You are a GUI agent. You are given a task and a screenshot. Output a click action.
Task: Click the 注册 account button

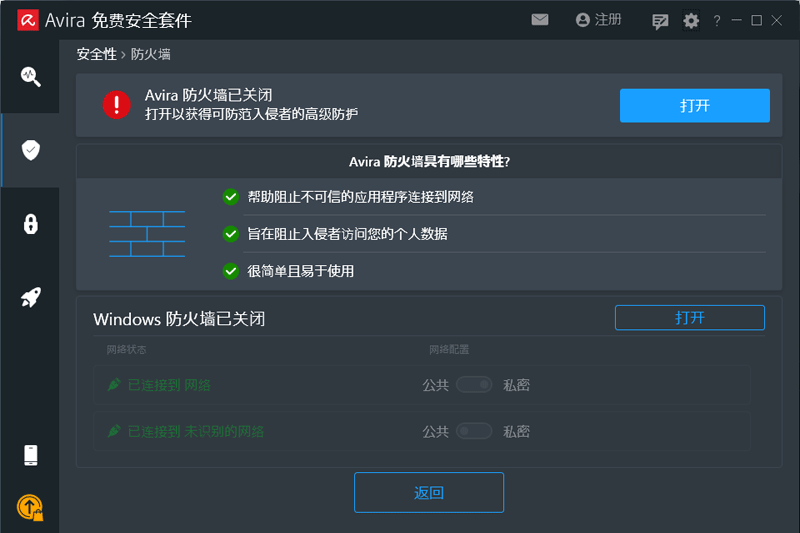(598, 20)
